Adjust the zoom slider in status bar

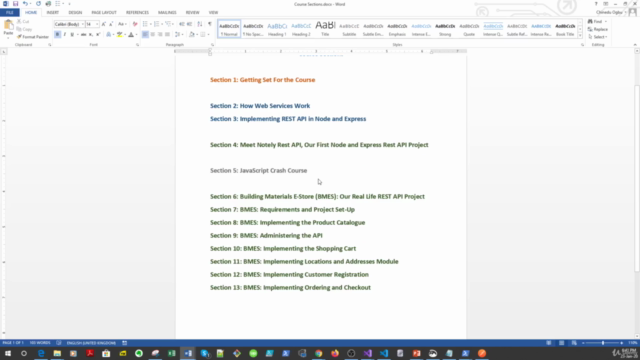point(603,343)
